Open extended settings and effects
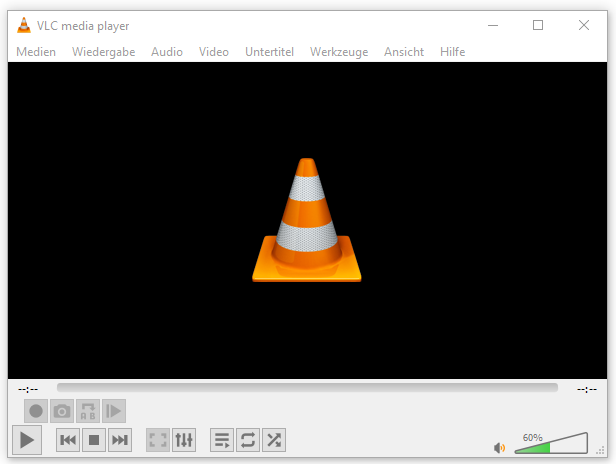The image size is (616, 464). click(184, 440)
